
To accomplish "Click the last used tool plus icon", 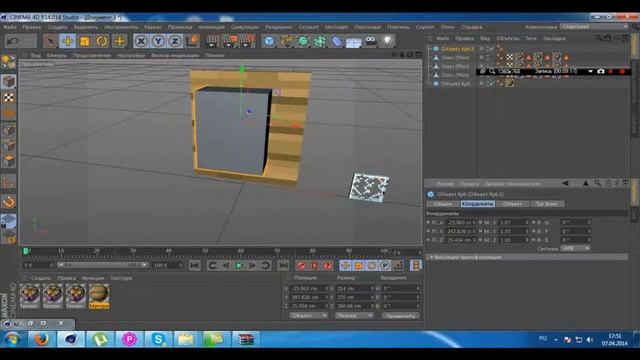I will [x=119, y=41].
